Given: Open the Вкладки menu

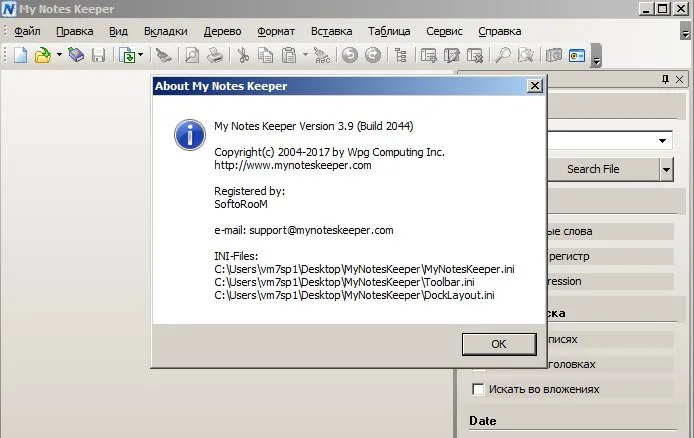Looking at the screenshot, I should point(166,31).
